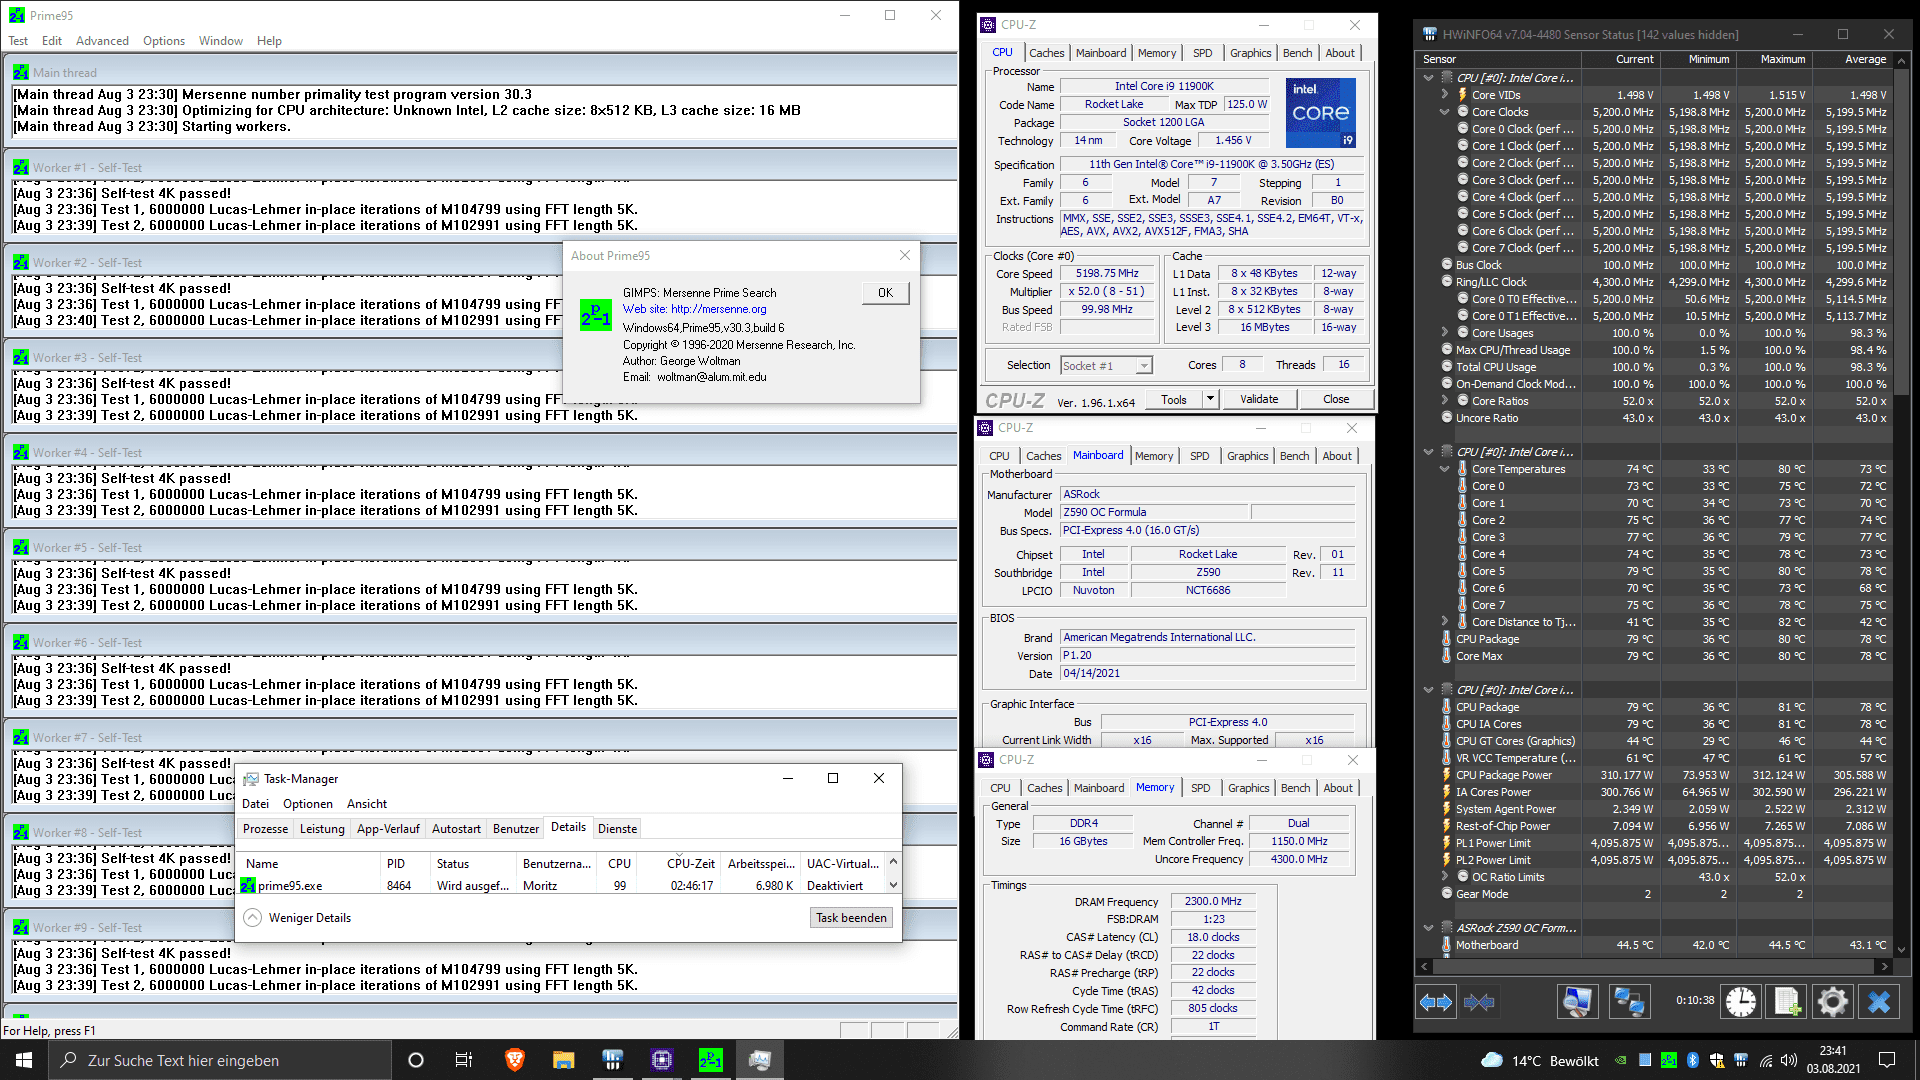Click the Validate button in CPU-Z
This screenshot has width=1920, height=1080.
coord(1259,399)
